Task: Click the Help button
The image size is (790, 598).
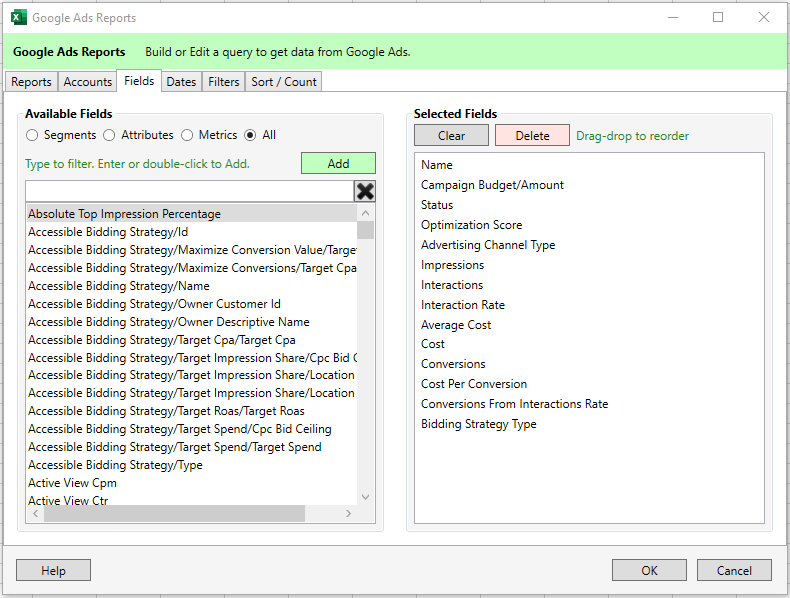Action: click(53, 570)
